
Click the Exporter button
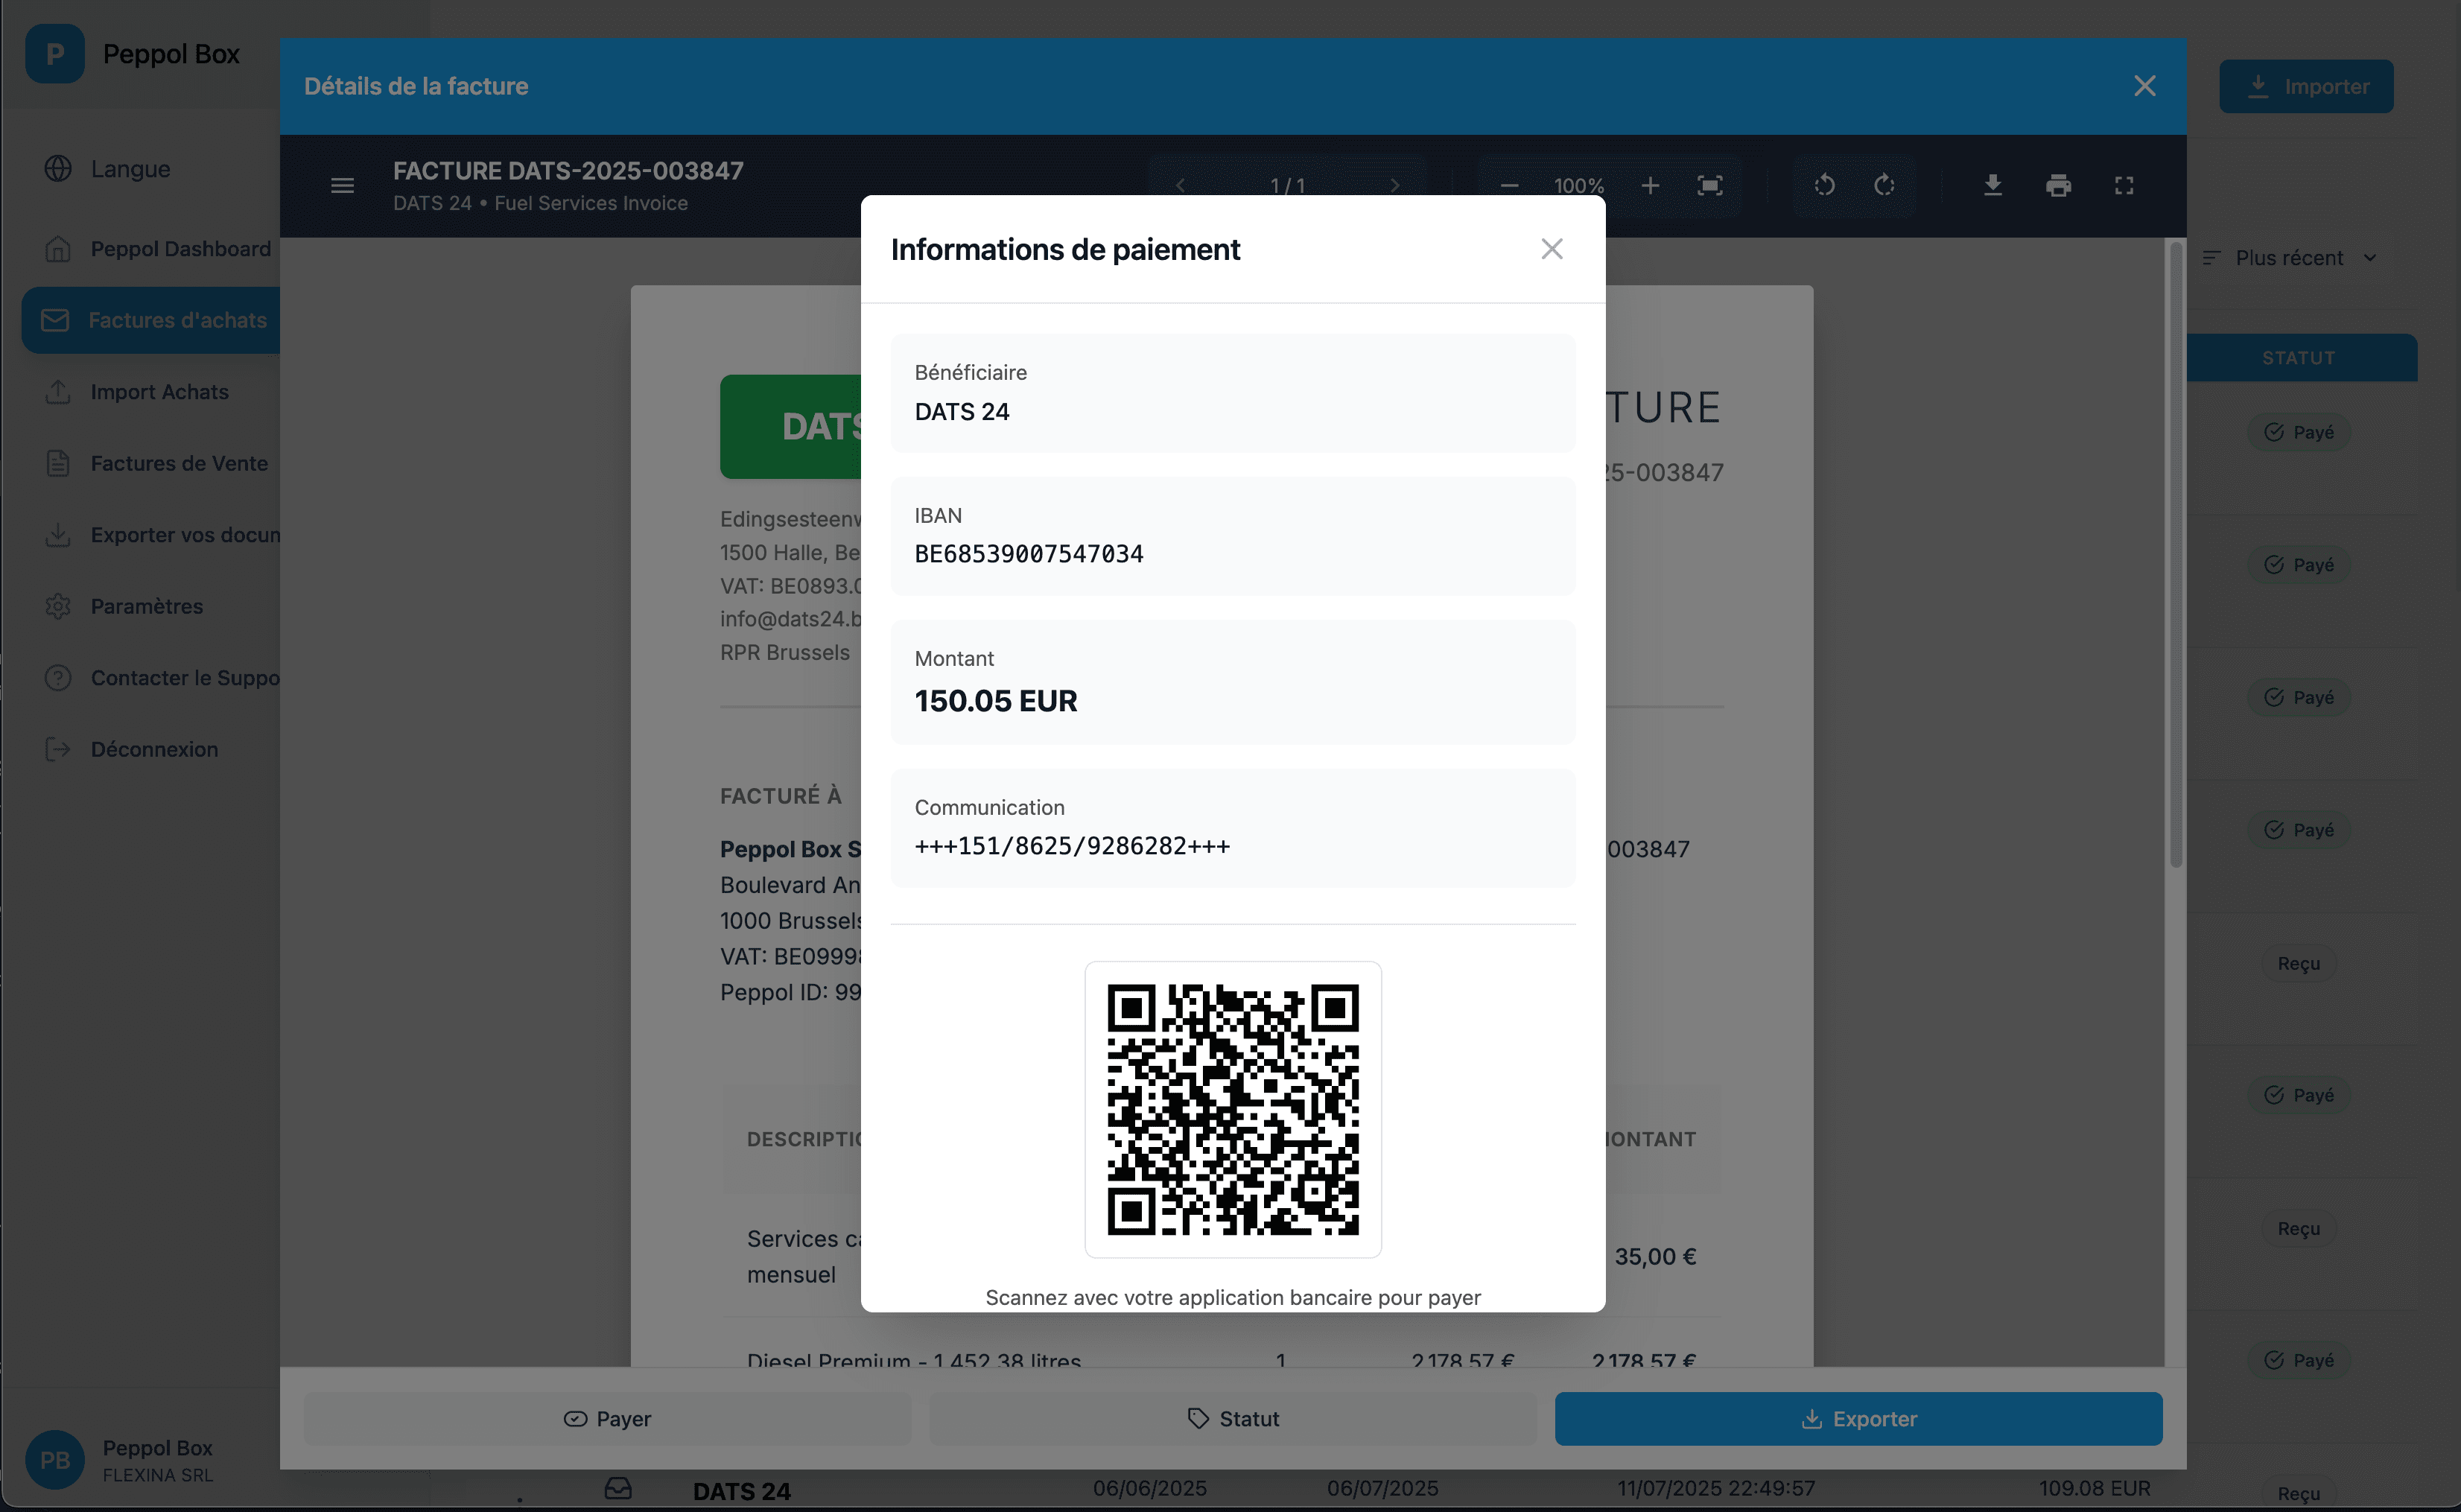1858,1418
